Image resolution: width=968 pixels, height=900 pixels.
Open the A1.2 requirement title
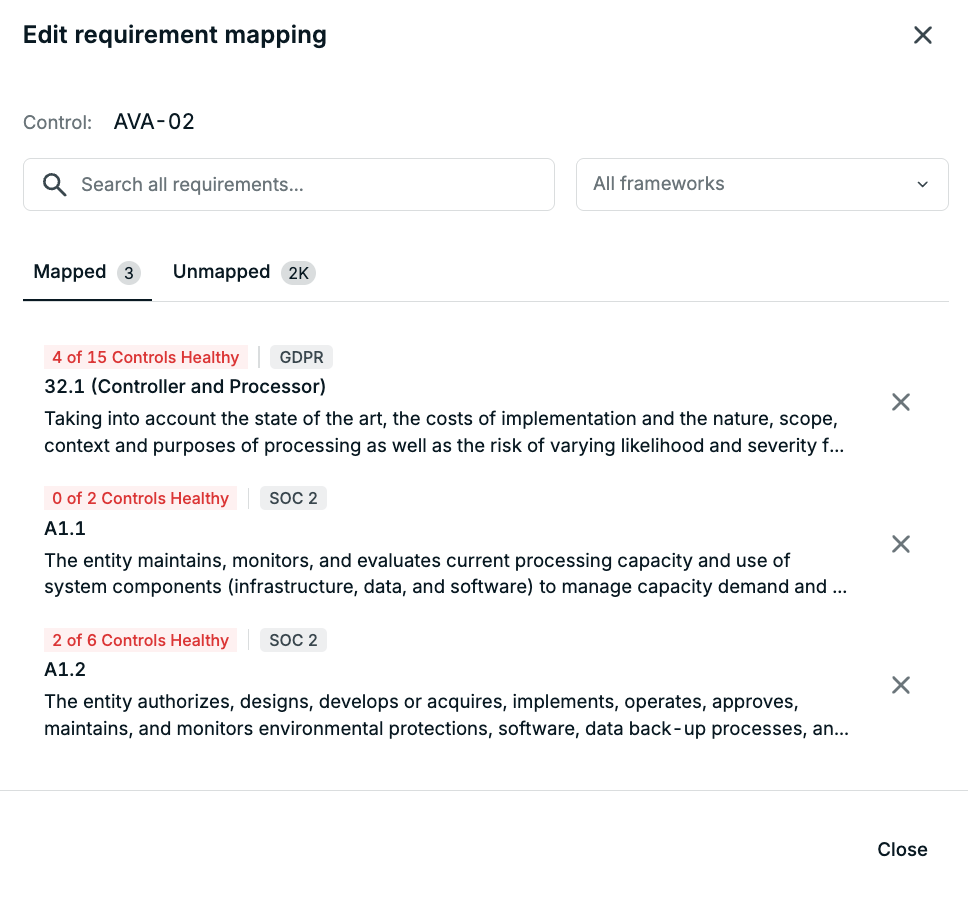click(x=65, y=669)
